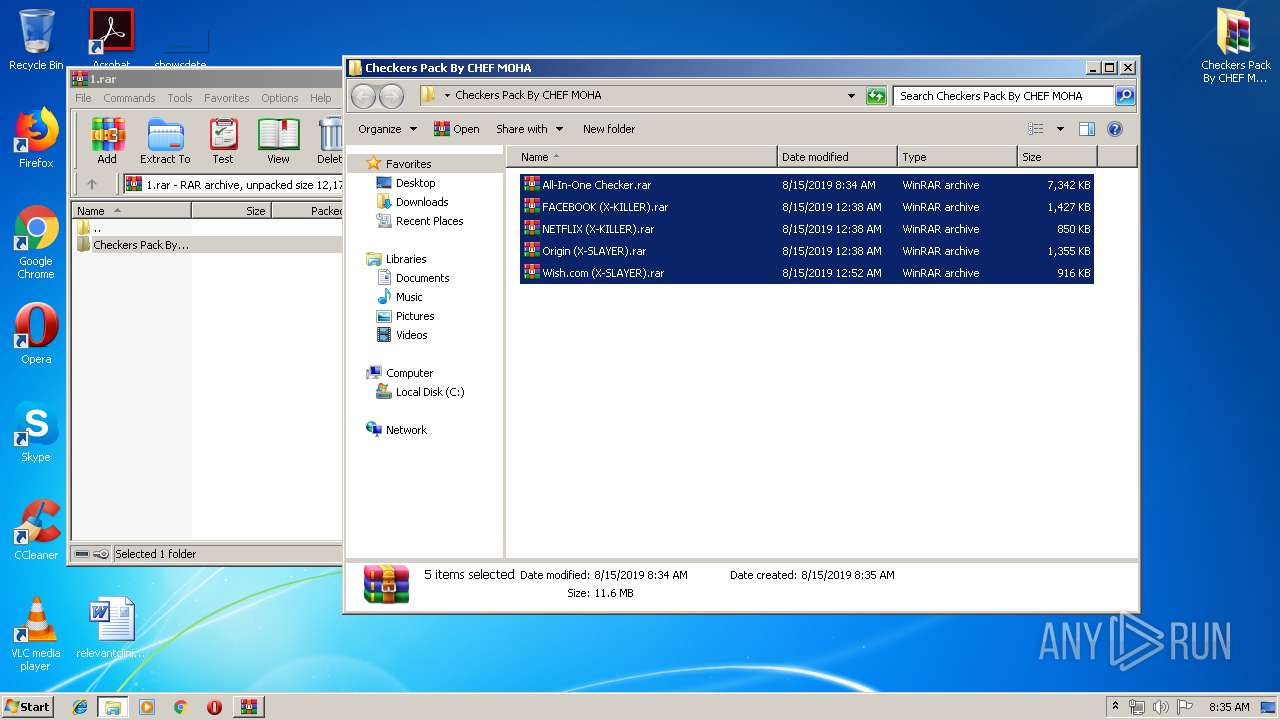Open WinRAR Tools menu
Image resolution: width=1280 pixels, height=720 pixels.
180,98
